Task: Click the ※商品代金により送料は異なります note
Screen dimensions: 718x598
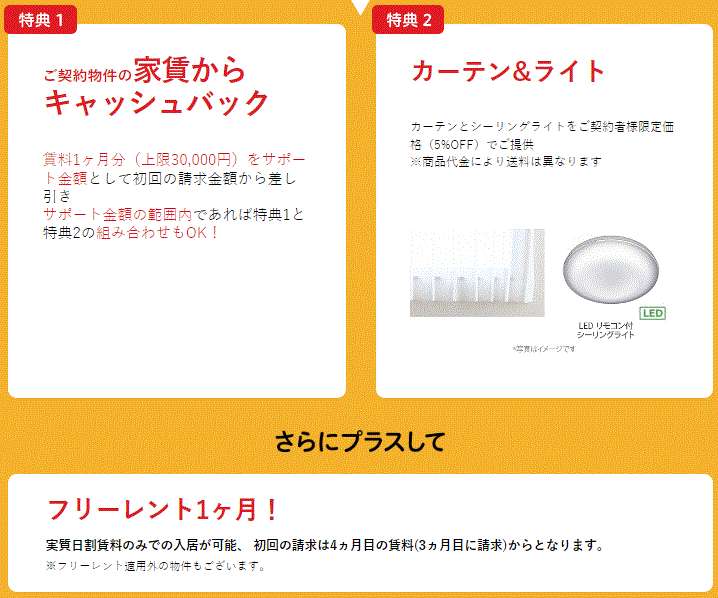Action: click(505, 161)
